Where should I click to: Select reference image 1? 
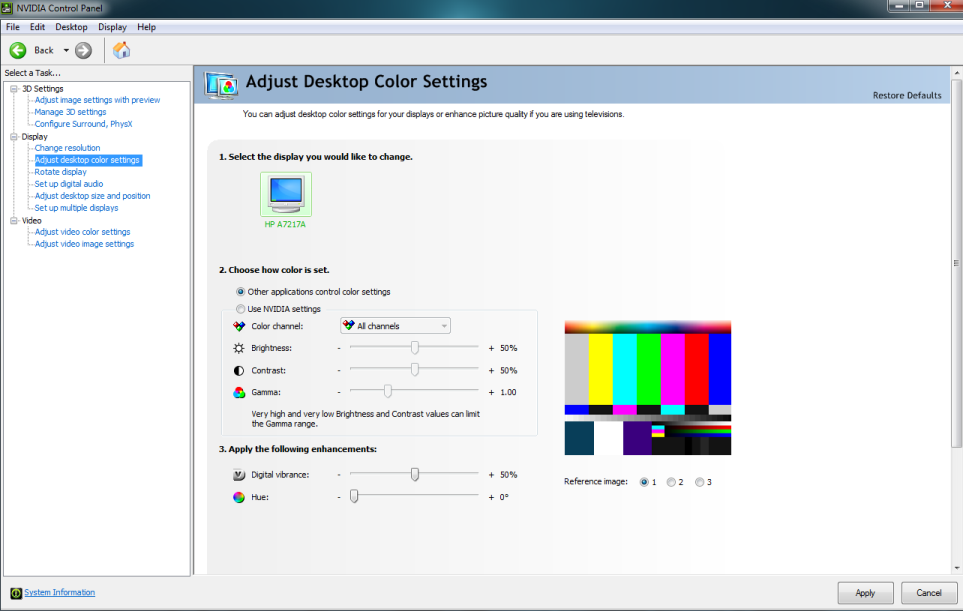[644, 482]
